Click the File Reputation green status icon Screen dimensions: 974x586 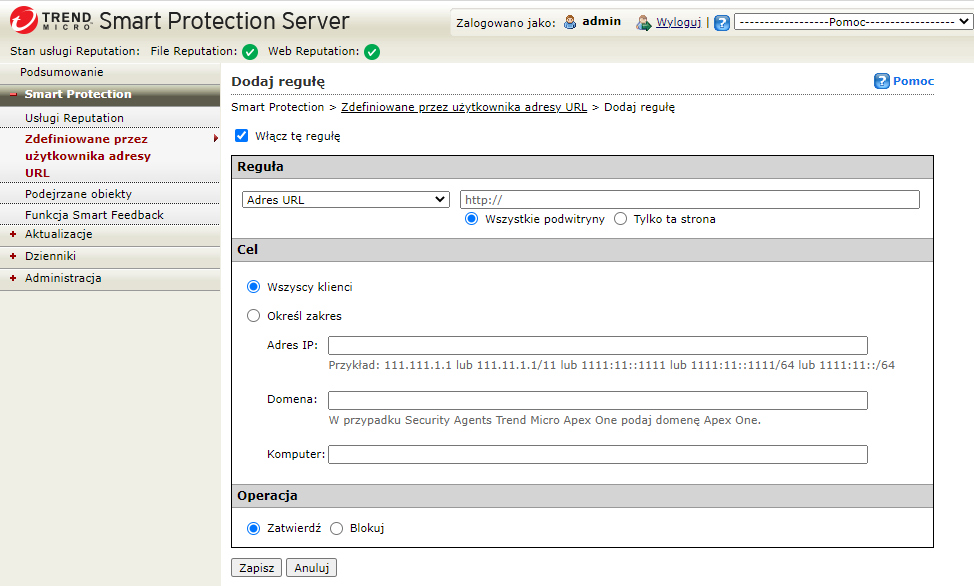pyautogui.click(x=250, y=52)
